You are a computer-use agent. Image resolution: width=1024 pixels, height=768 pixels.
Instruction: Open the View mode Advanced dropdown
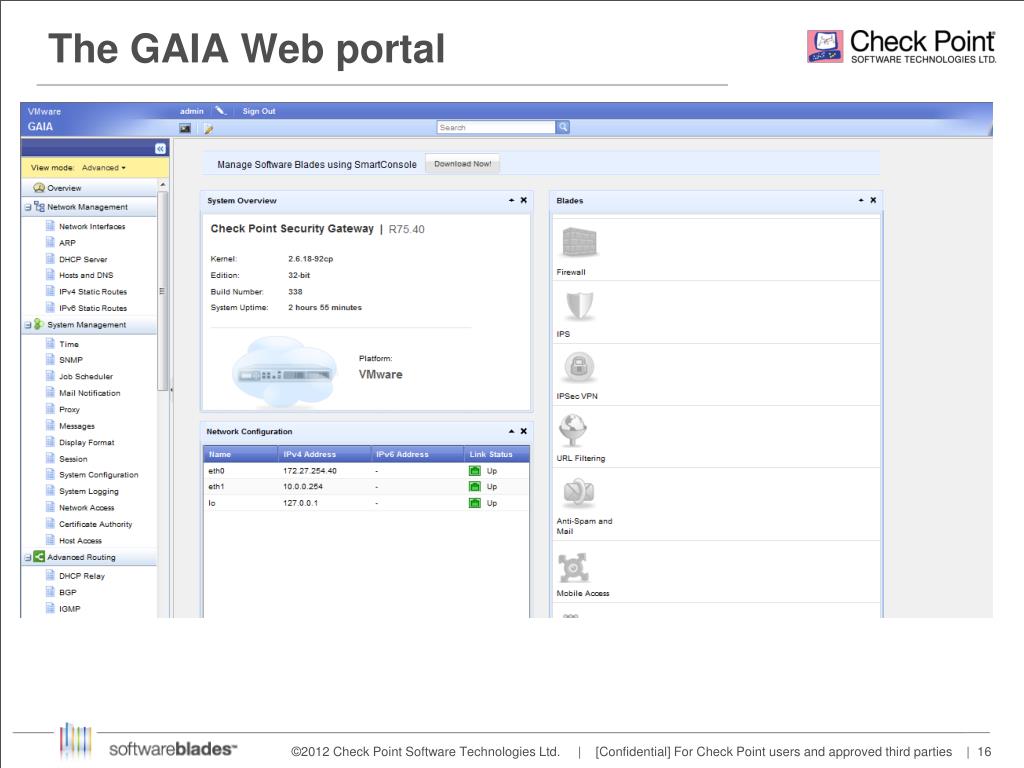104,168
